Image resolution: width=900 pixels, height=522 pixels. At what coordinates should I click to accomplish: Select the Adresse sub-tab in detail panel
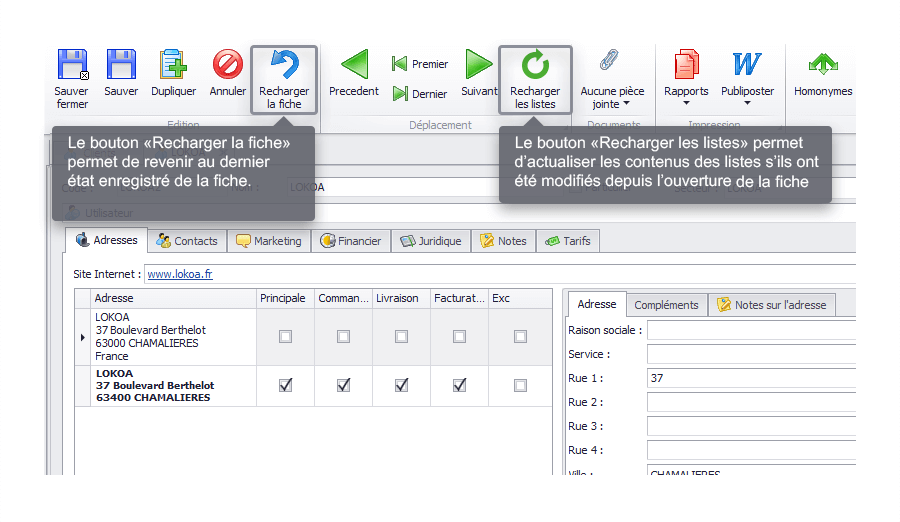tap(596, 304)
